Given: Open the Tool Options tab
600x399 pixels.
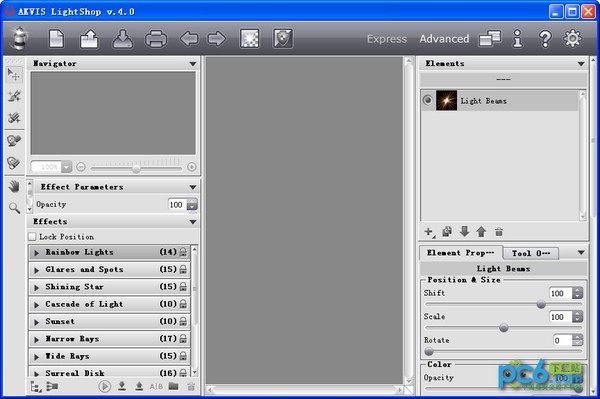Looking at the screenshot, I should [x=531, y=253].
